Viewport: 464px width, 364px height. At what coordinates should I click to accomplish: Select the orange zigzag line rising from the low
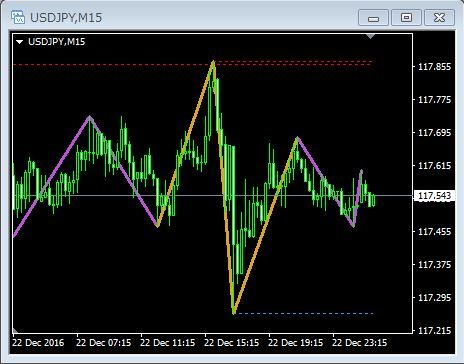[x=265, y=227]
